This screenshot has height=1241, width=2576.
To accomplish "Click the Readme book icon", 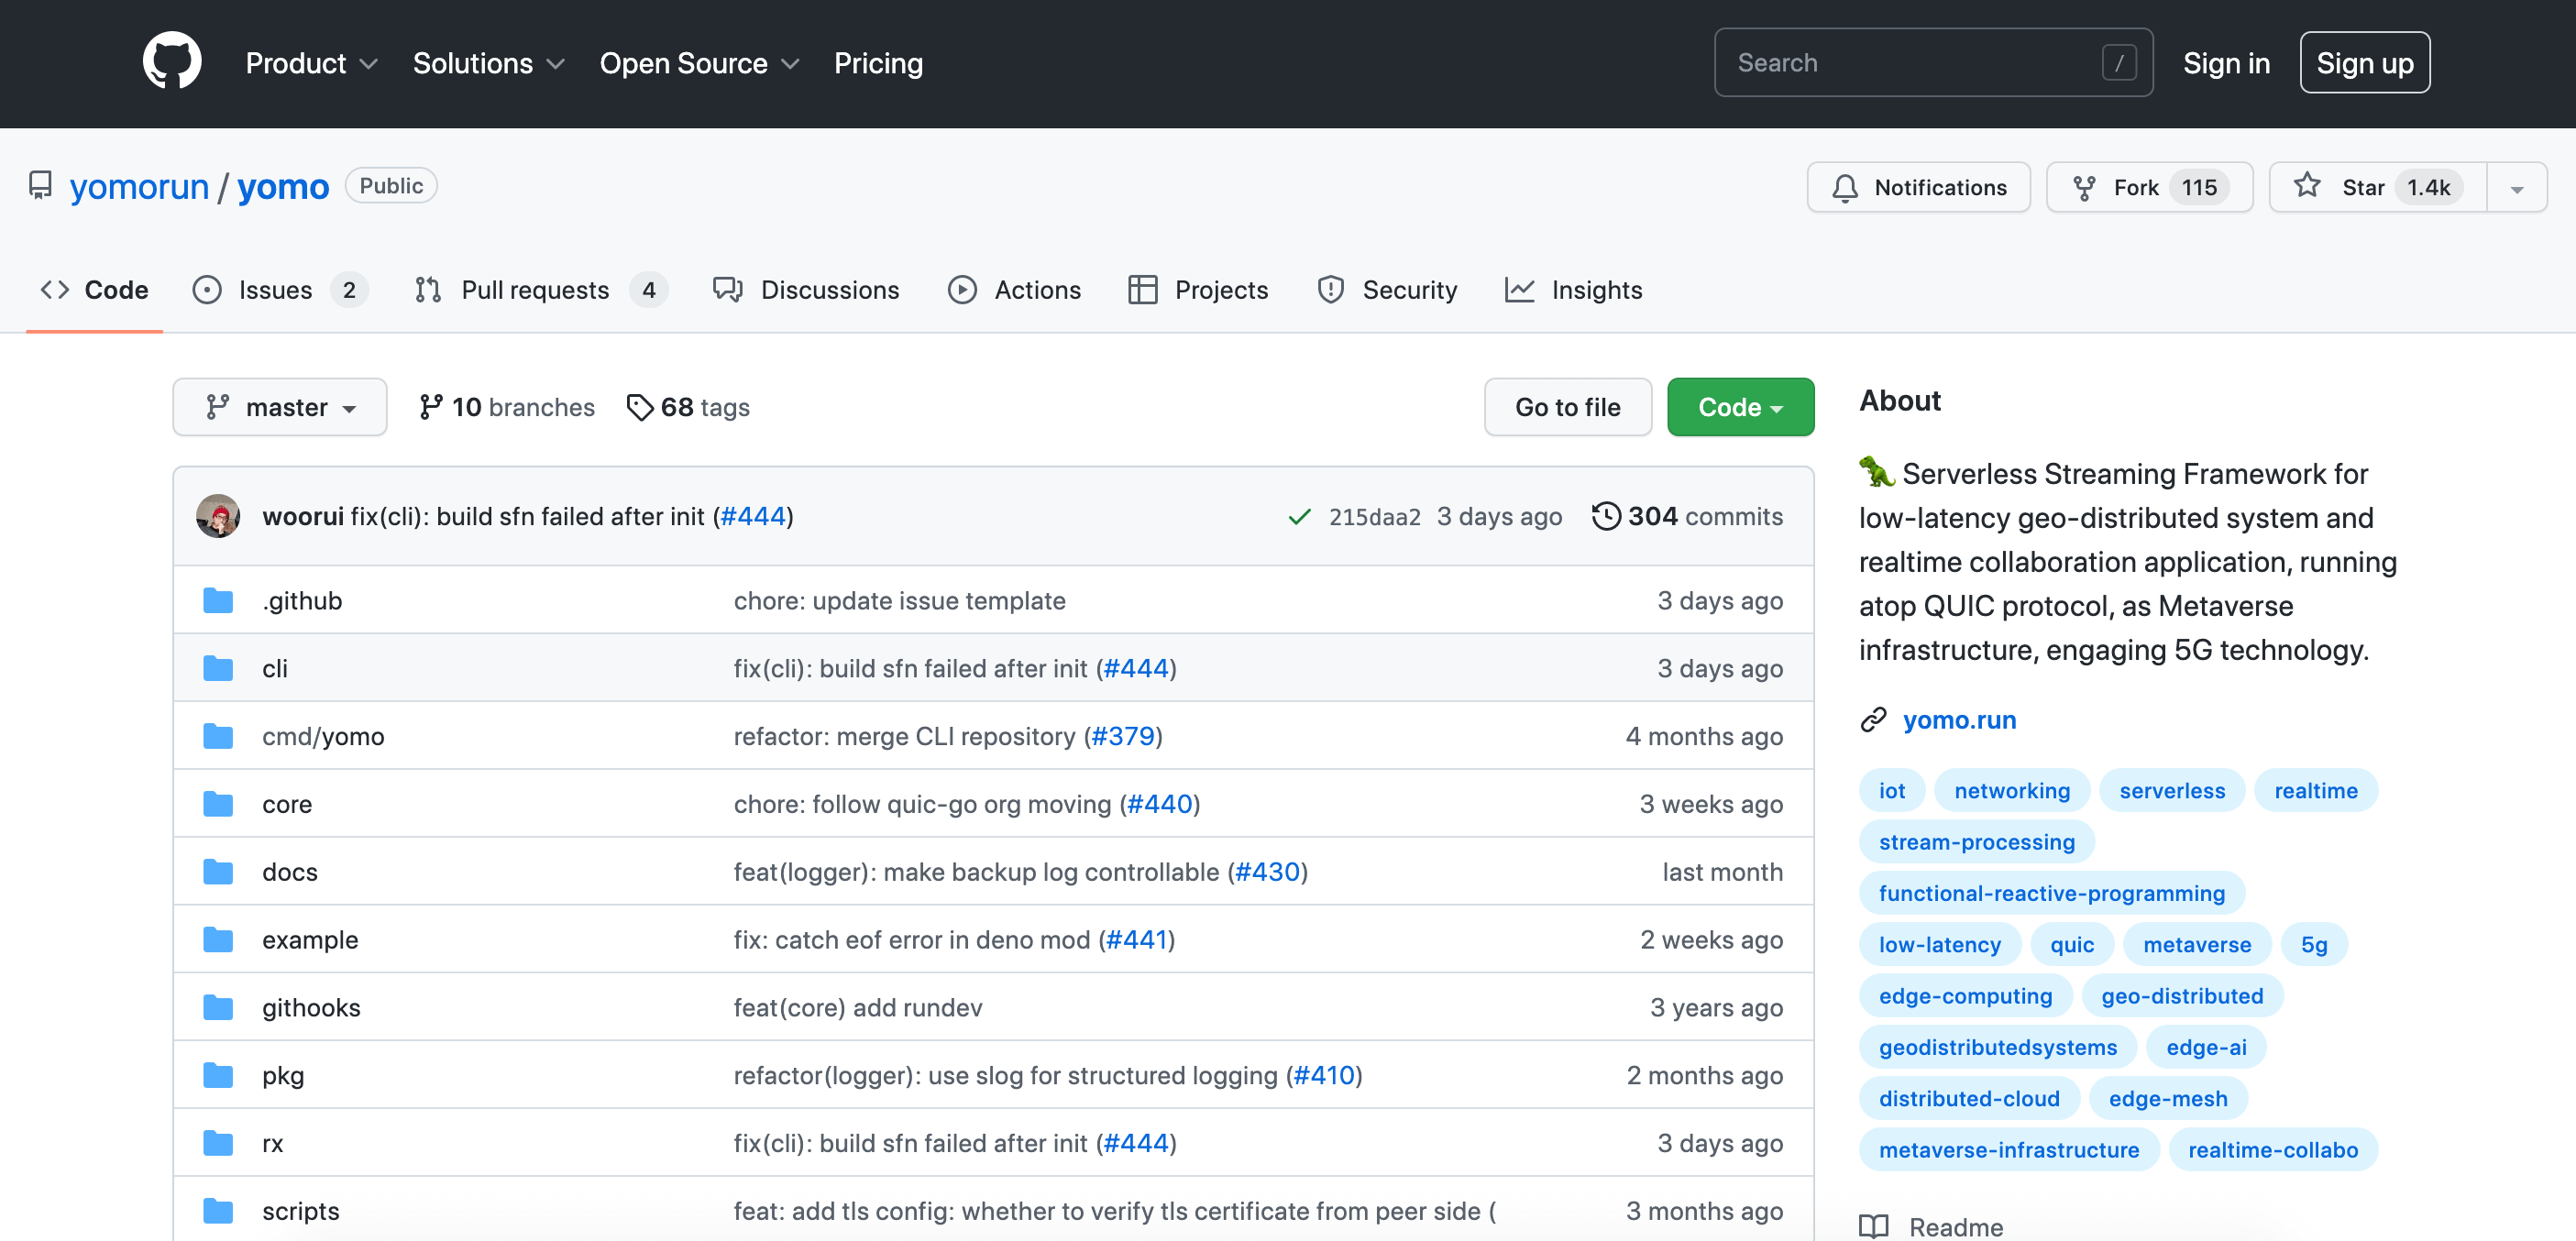I will pyautogui.click(x=1874, y=1226).
